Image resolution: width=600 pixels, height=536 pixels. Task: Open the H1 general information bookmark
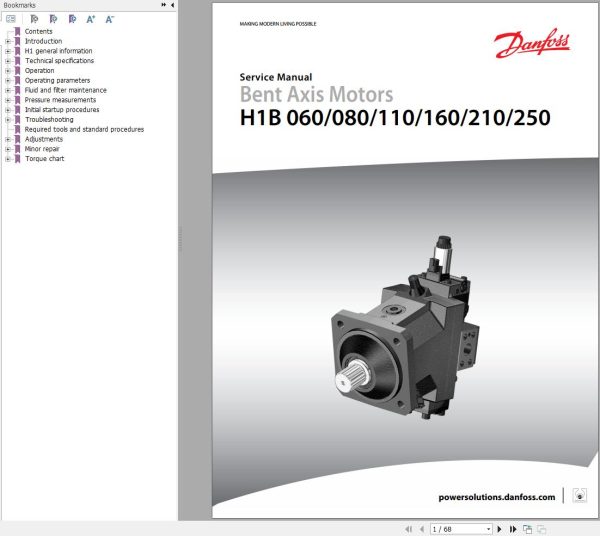click(x=58, y=51)
